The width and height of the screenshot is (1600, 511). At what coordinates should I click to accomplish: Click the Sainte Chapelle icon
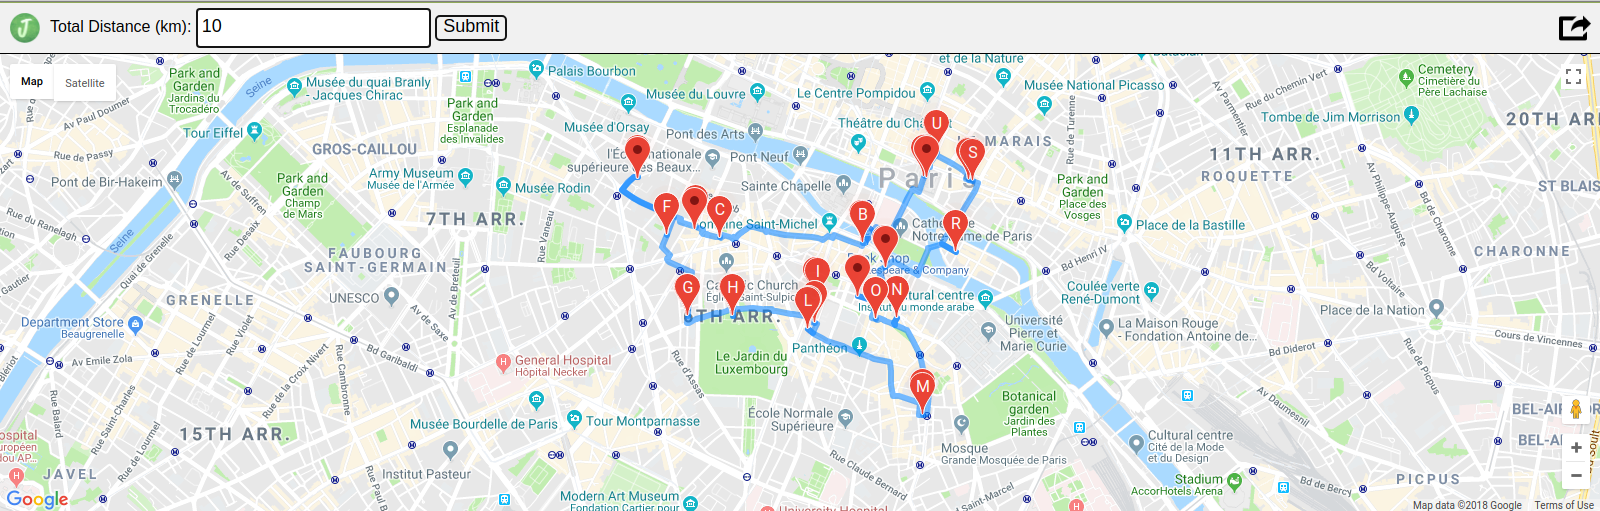tap(844, 184)
